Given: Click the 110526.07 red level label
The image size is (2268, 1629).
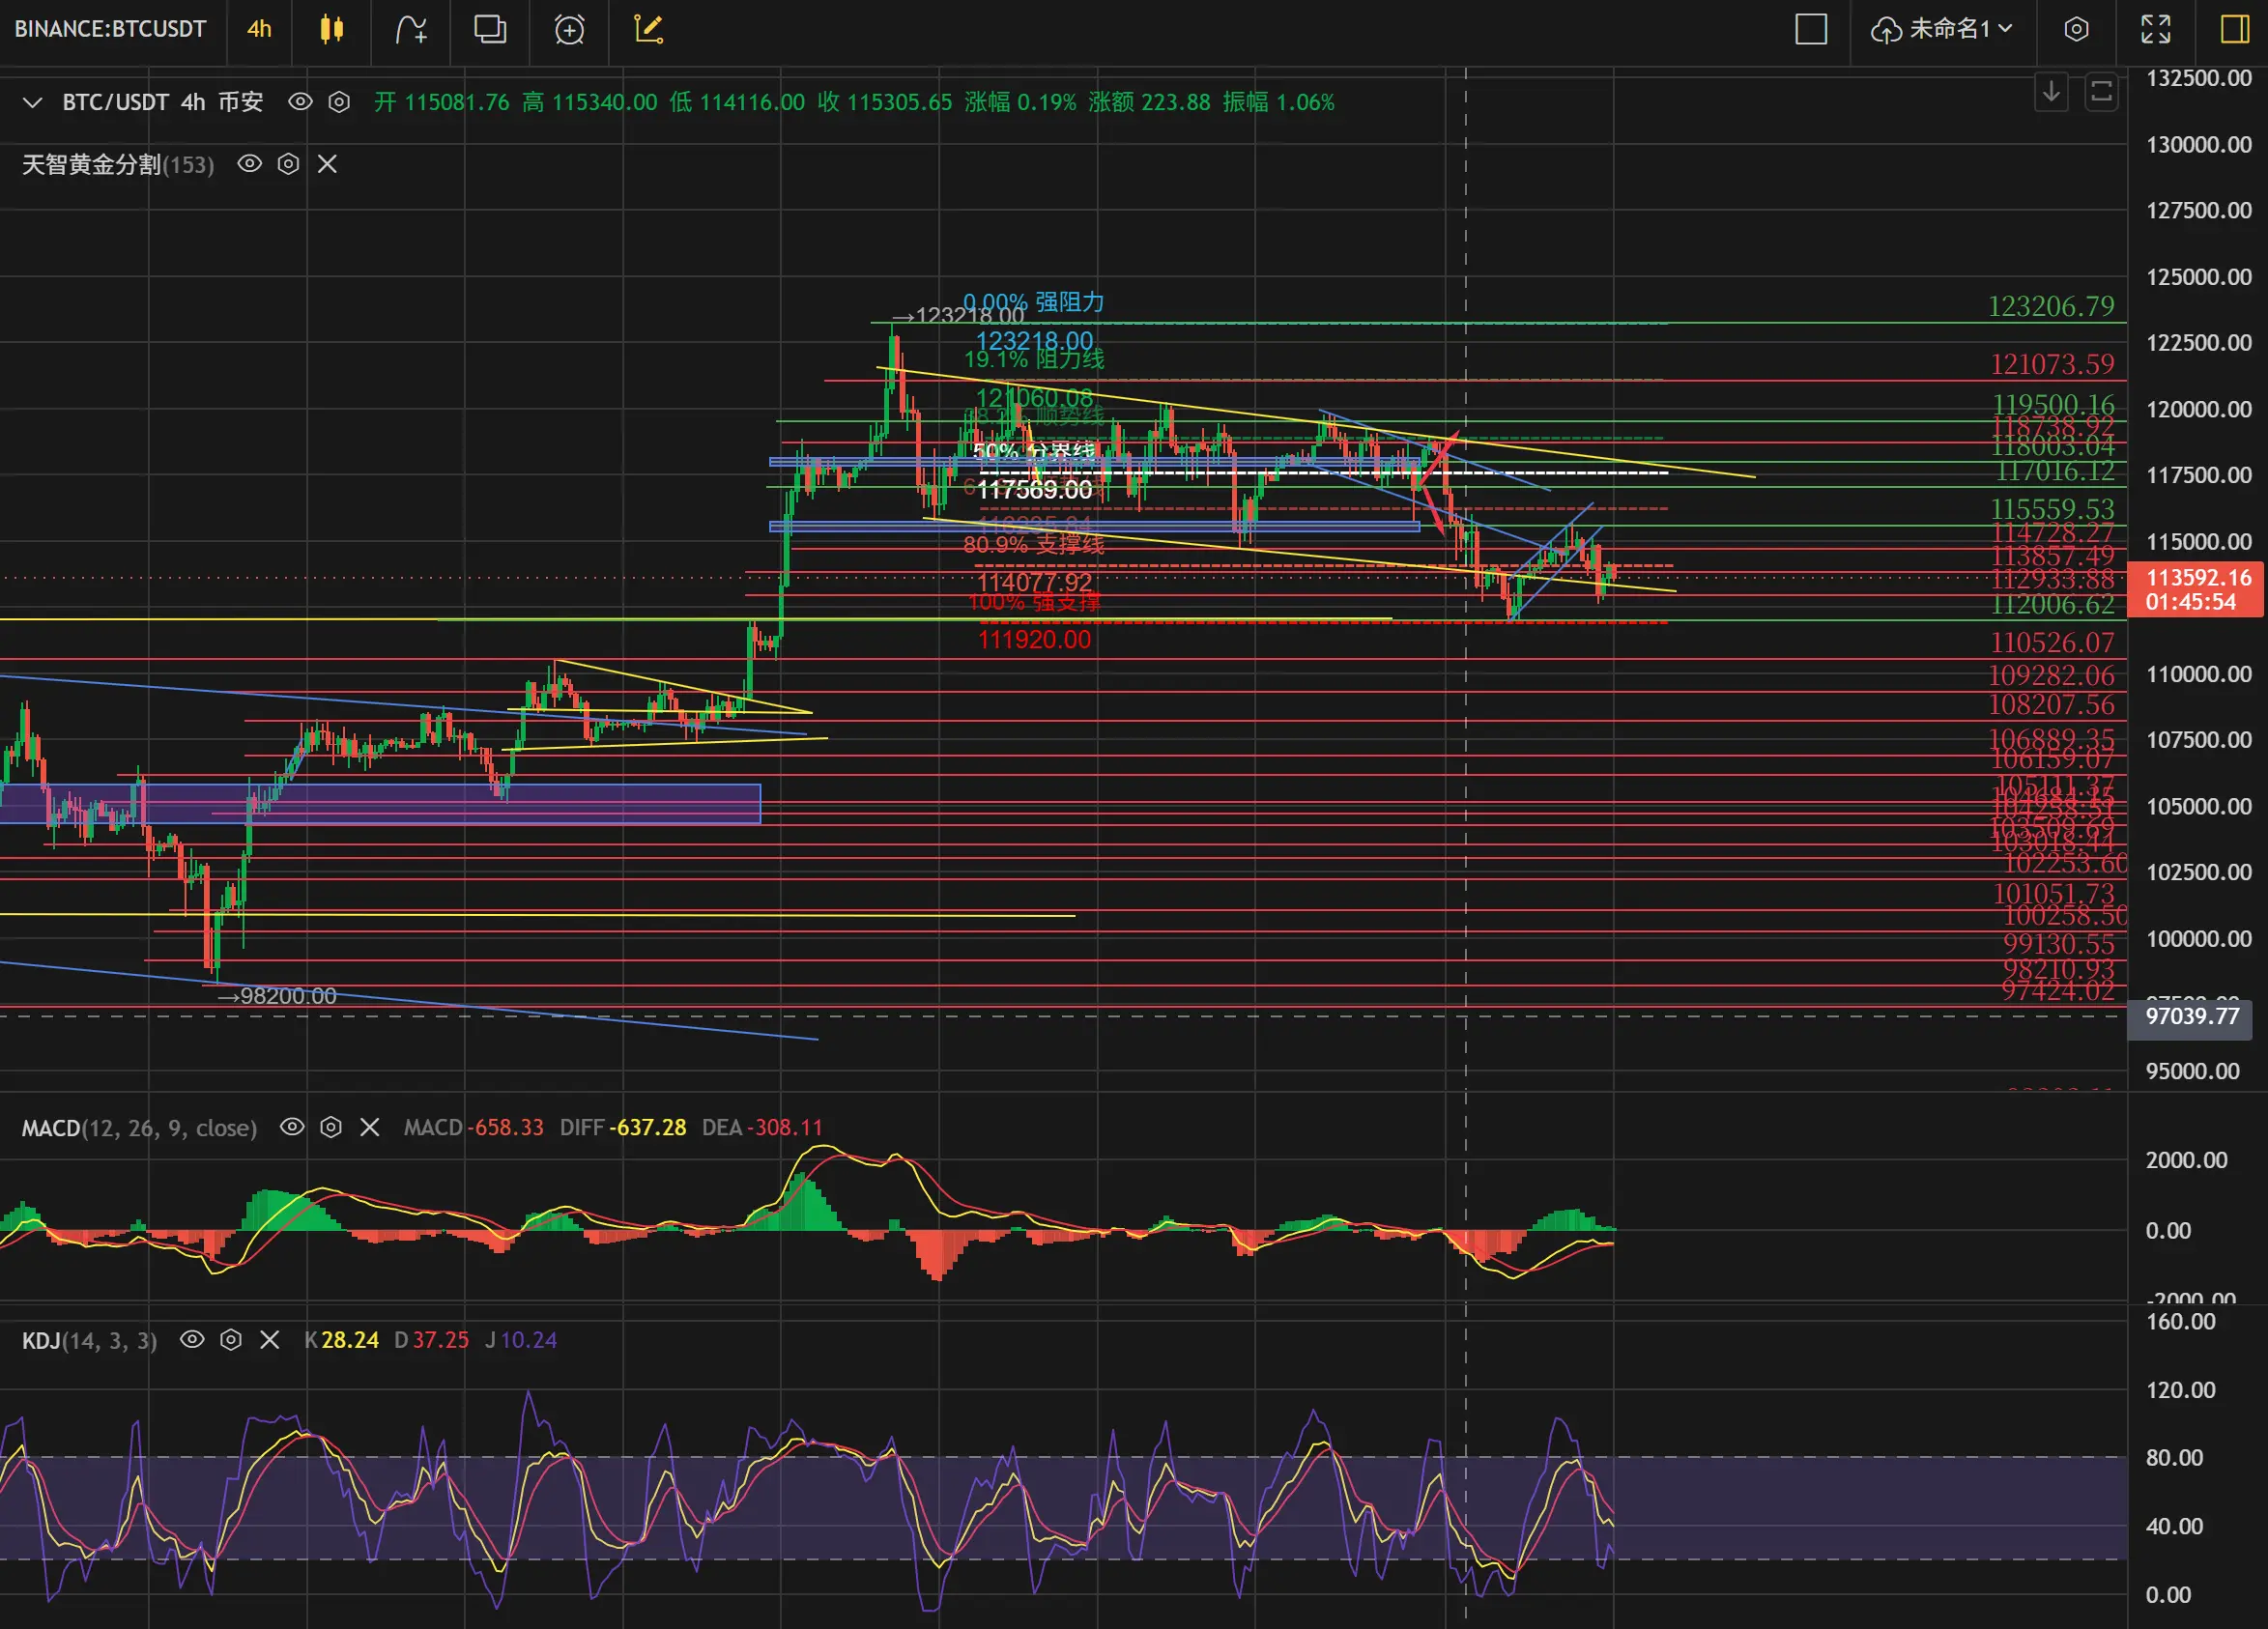Looking at the screenshot, I should click(2052, 642).
